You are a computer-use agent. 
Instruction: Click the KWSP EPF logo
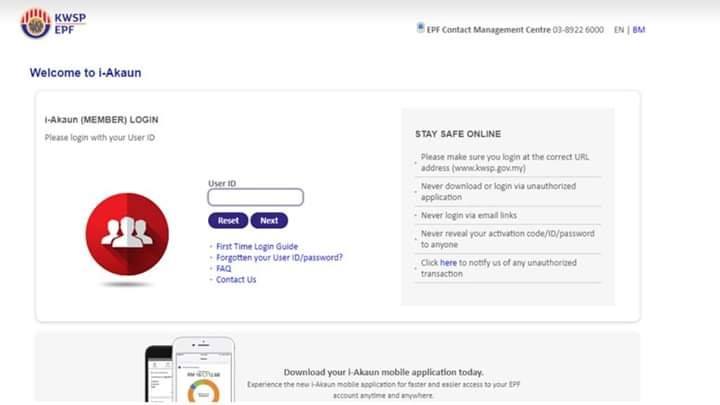point(53,23)
